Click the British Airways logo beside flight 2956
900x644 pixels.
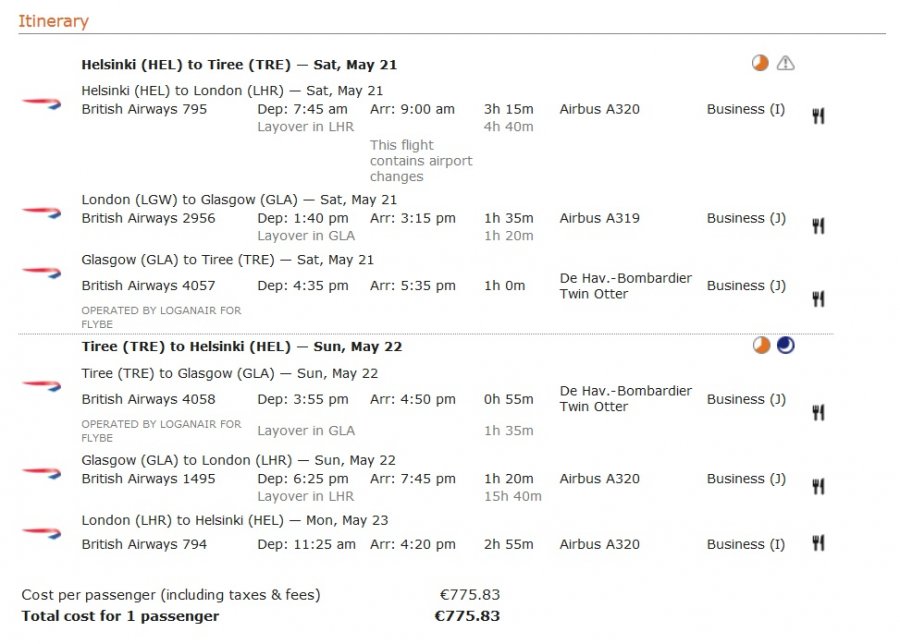[x=41, y=212]
